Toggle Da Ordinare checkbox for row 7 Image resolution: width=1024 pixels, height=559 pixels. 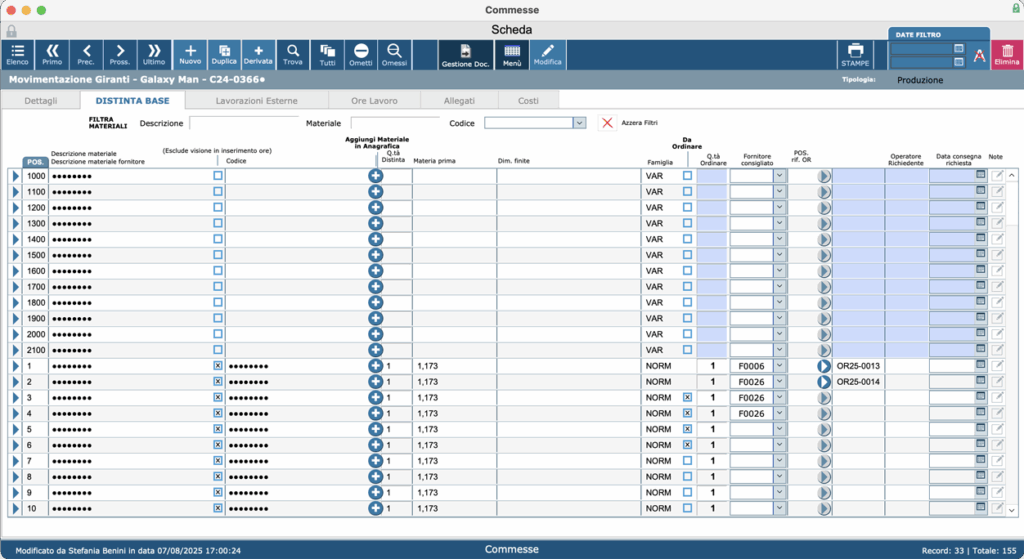pos(687,460)
